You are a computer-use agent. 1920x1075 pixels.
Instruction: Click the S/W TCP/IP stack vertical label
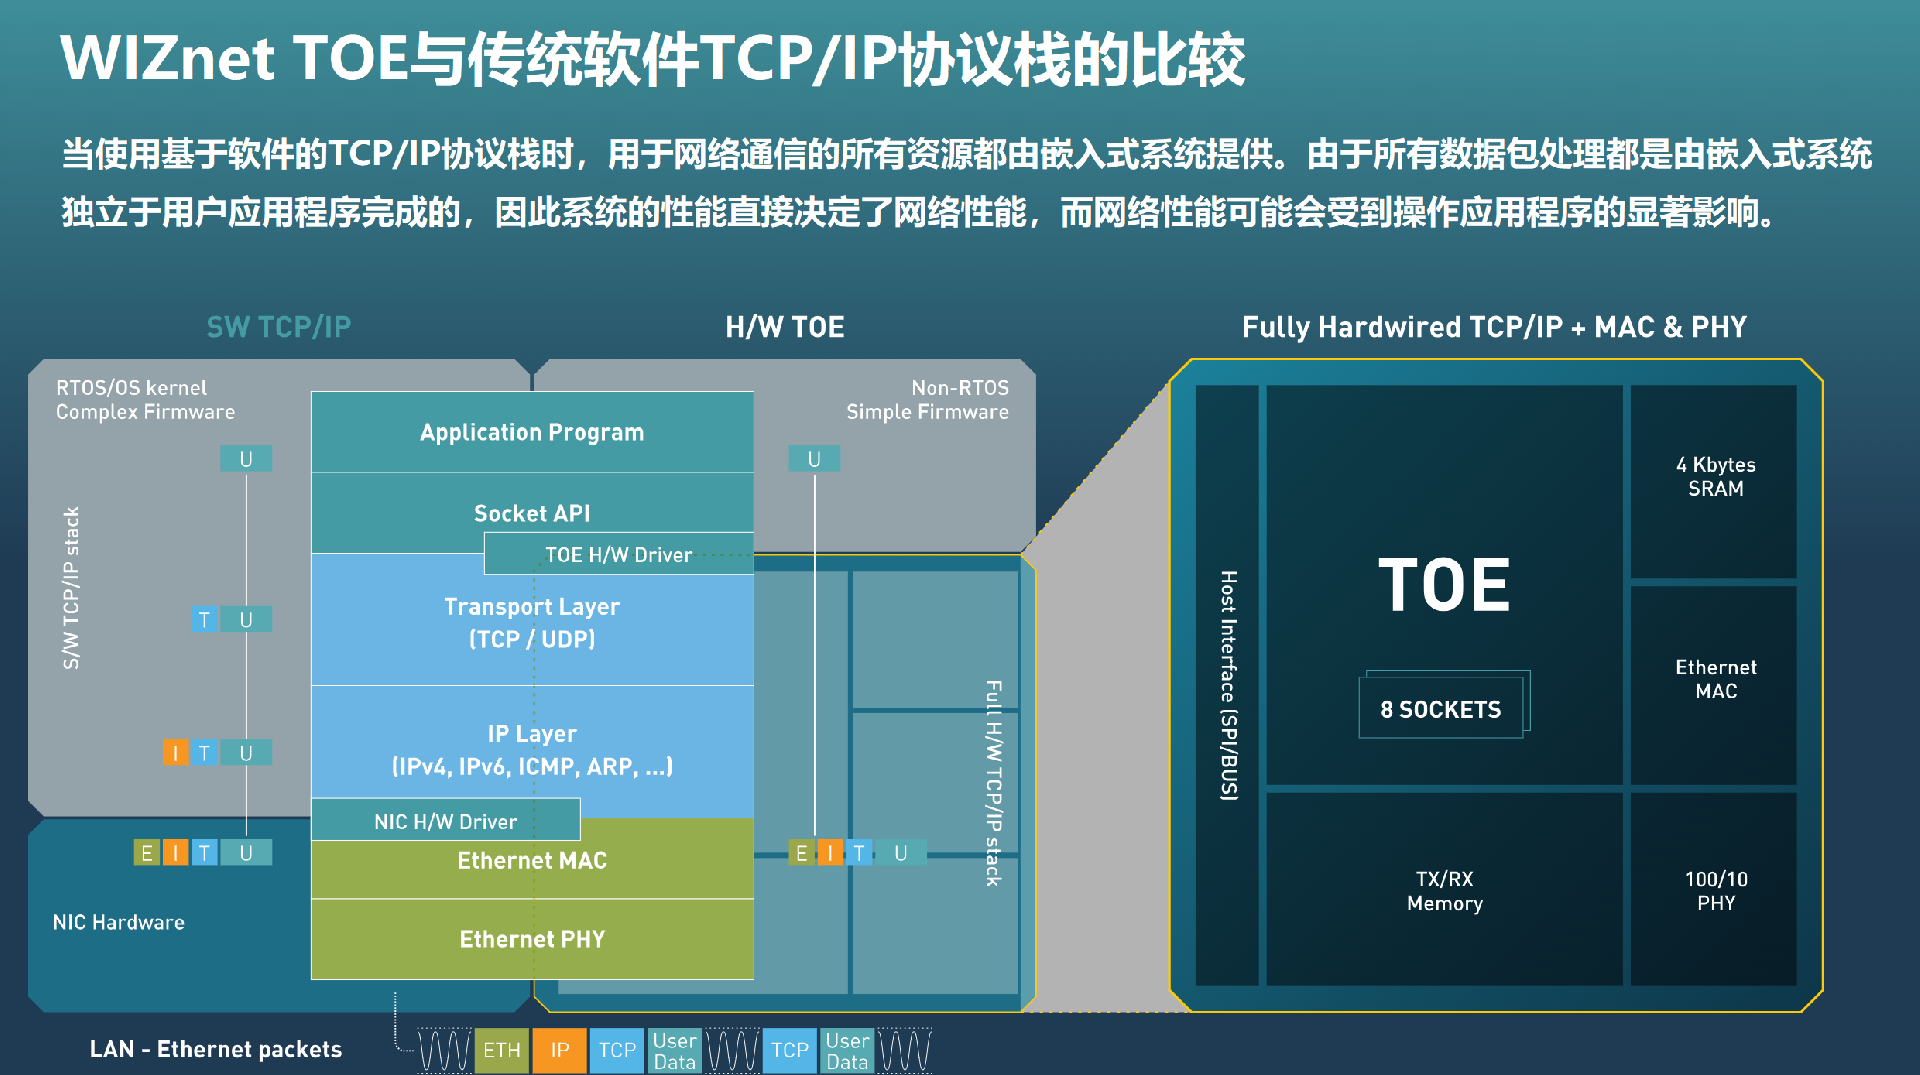click(71, 588)
